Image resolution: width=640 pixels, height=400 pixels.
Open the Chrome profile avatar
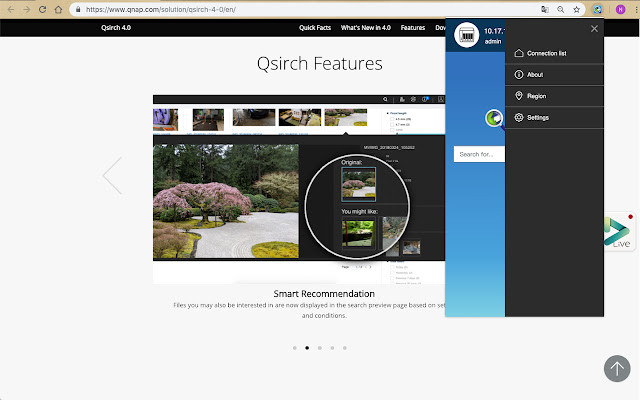(620, 9)
